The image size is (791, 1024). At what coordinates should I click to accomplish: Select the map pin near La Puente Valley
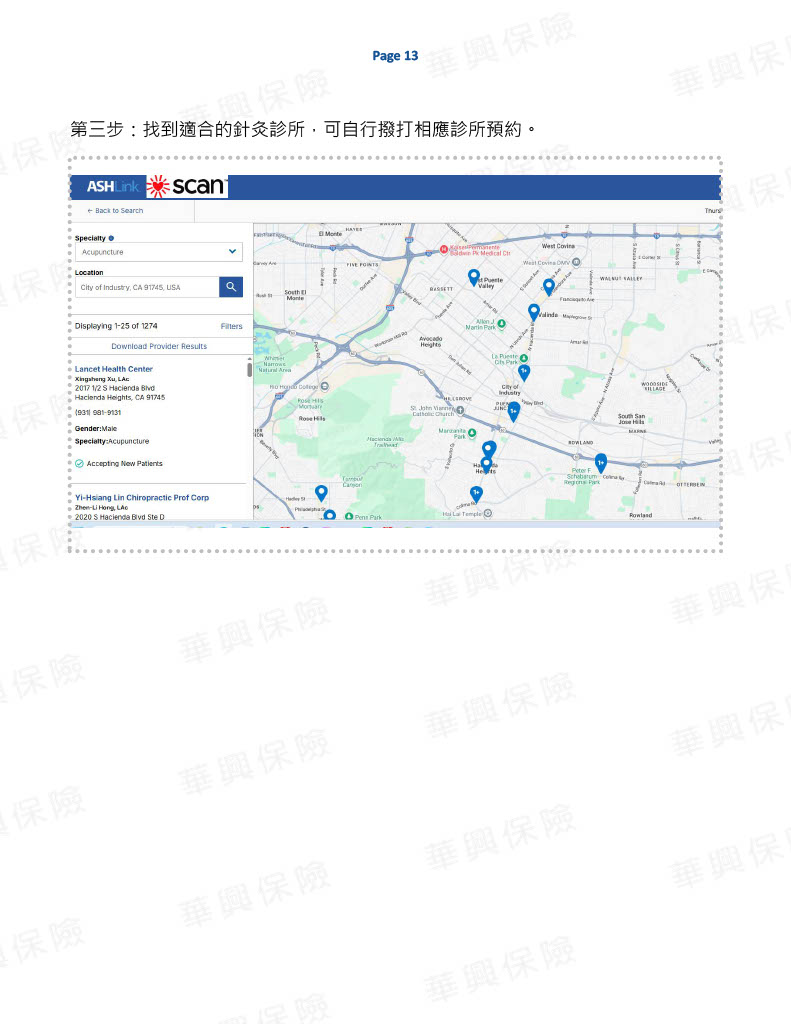pos(474,276)
